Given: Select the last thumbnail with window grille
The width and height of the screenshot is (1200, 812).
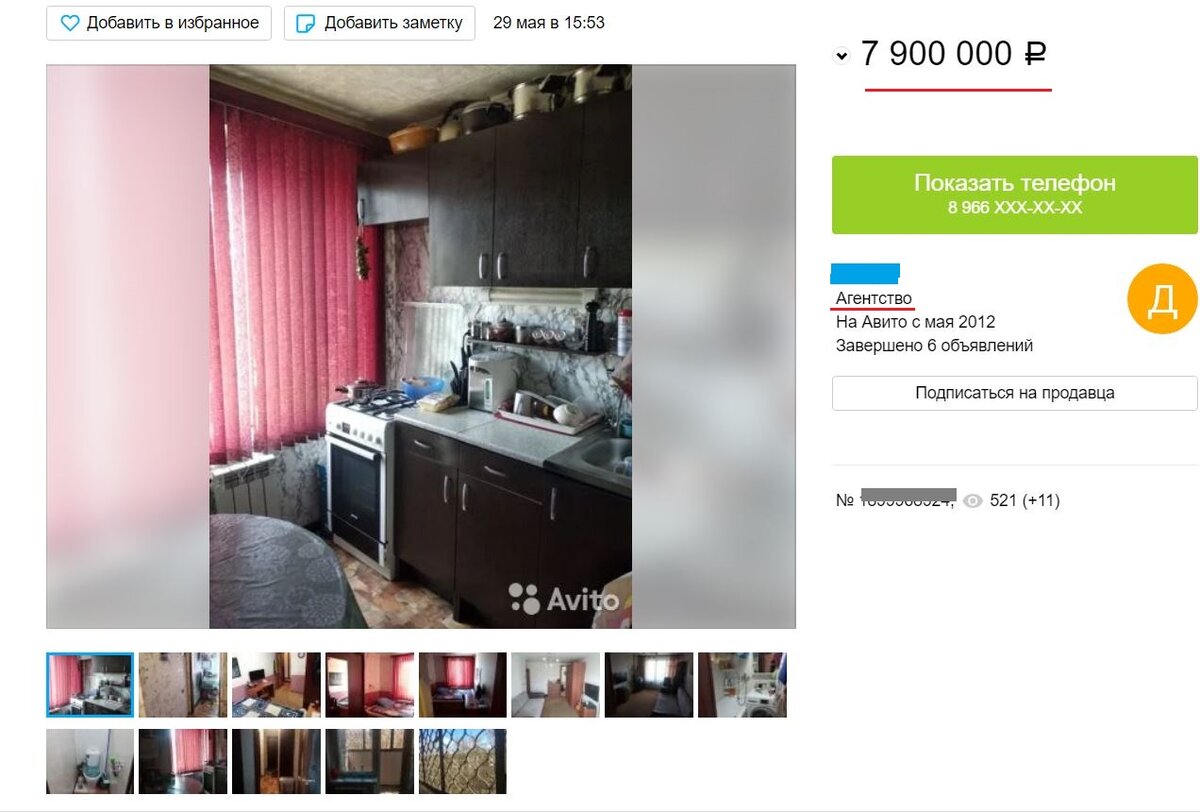Looking at the screenshot, I should [x=462, y=761].
